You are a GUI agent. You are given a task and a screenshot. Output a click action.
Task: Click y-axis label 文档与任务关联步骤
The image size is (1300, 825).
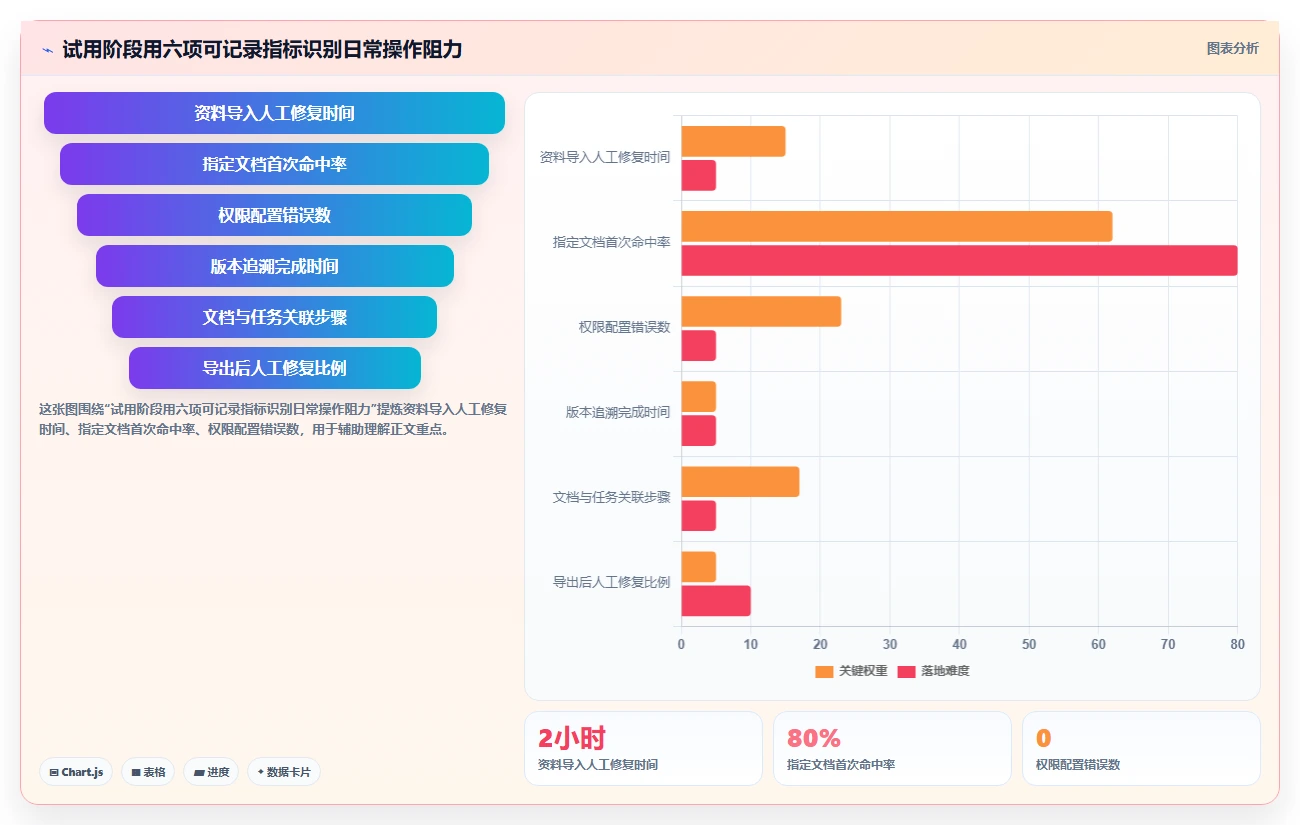click(x=612, y=498)
